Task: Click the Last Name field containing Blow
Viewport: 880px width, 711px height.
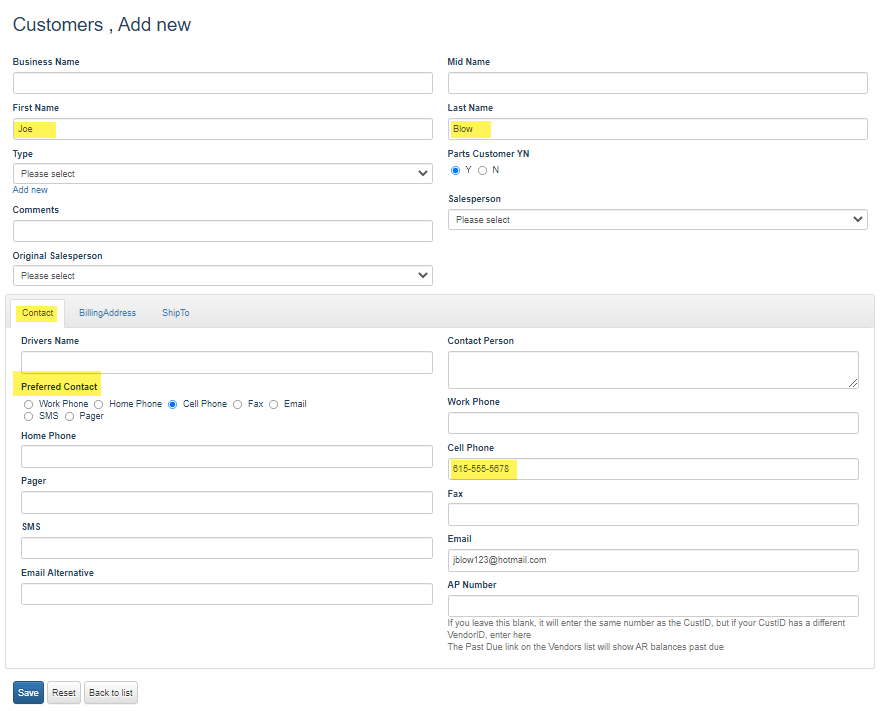Action: pos(658,129)
